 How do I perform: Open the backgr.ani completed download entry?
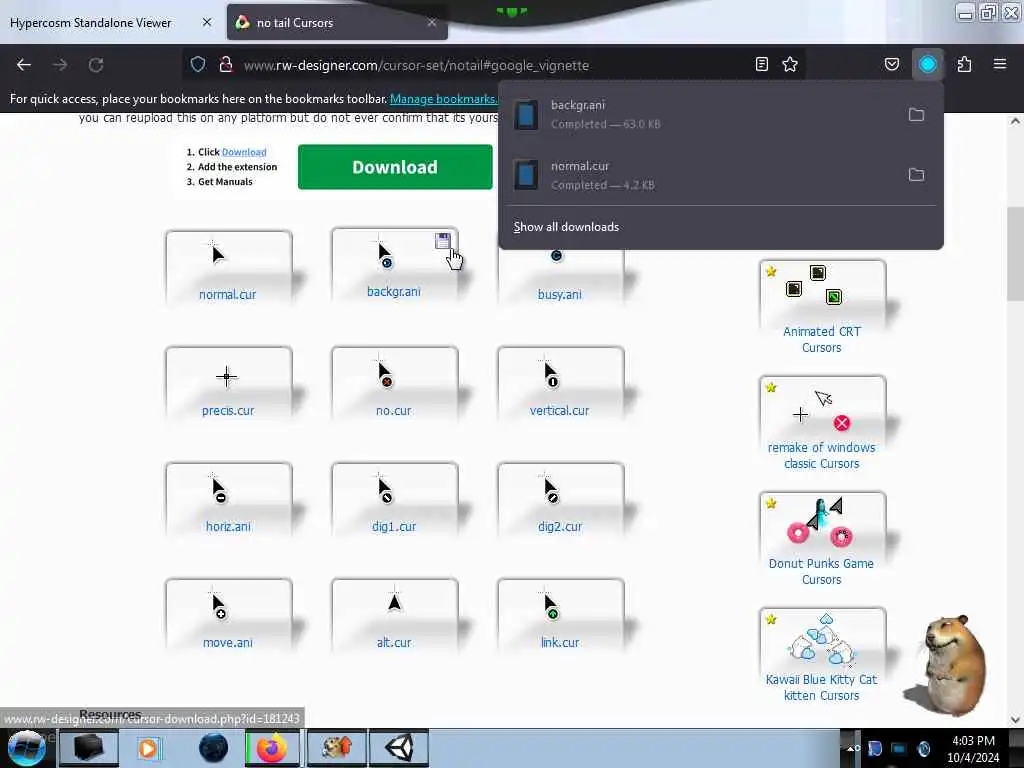point(702,115)
